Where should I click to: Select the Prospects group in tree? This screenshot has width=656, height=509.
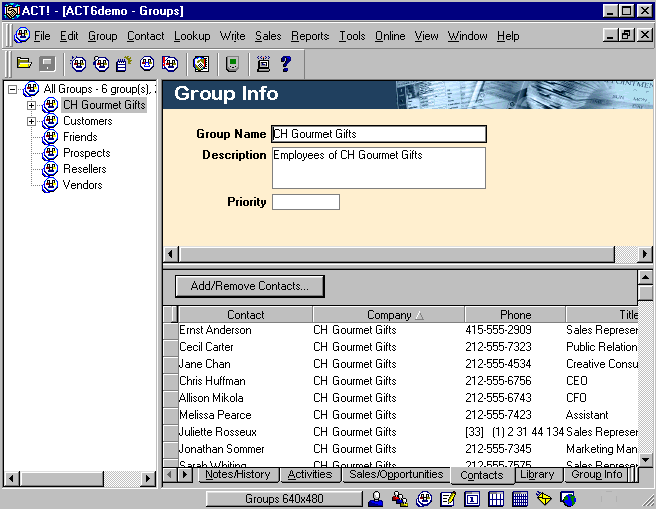point(87,153)
